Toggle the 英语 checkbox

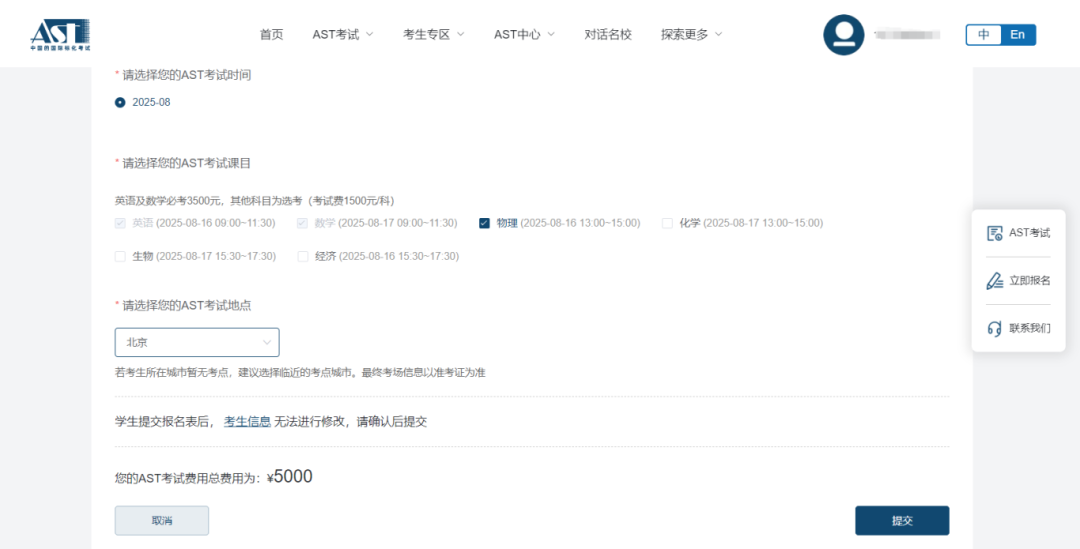tap(120, 223)
